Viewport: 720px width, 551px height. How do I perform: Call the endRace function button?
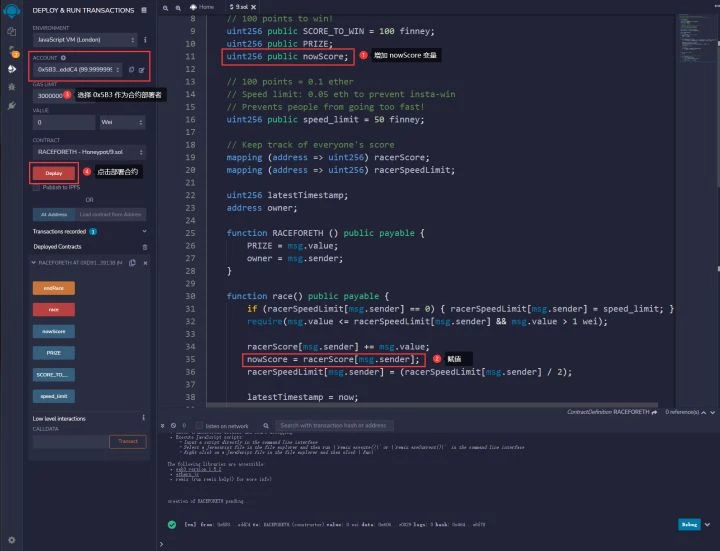pyautogui.click(x=54, y=288)
